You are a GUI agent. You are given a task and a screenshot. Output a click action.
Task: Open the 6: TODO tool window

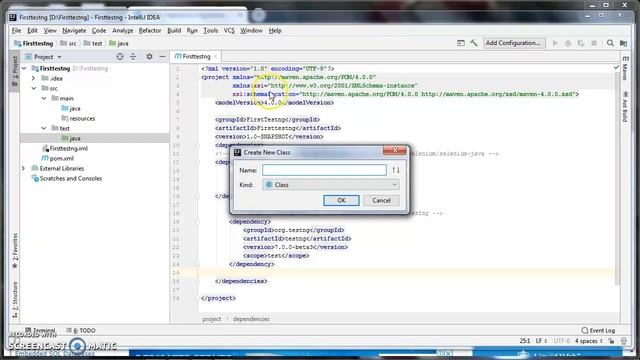(x=81, y=330)
